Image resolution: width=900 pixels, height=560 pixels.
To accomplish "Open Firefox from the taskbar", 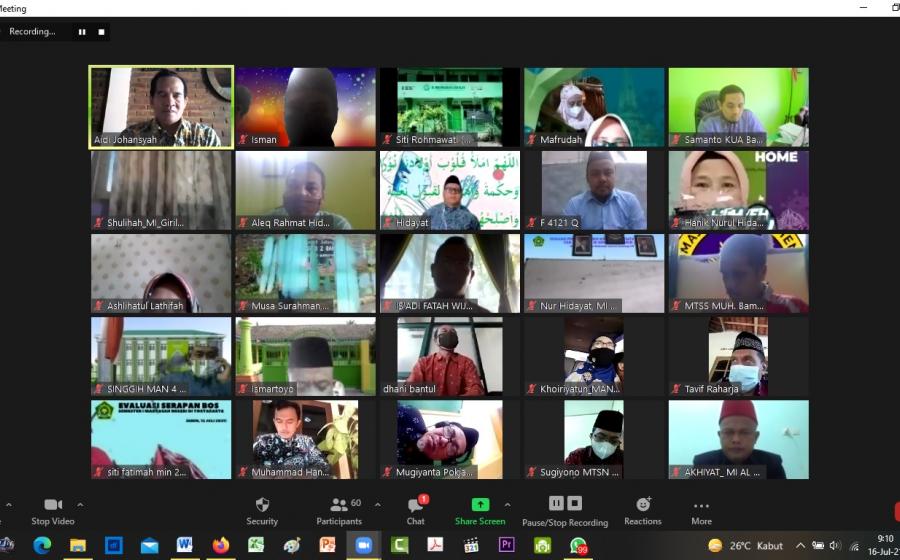I will (x=221, y=545).
